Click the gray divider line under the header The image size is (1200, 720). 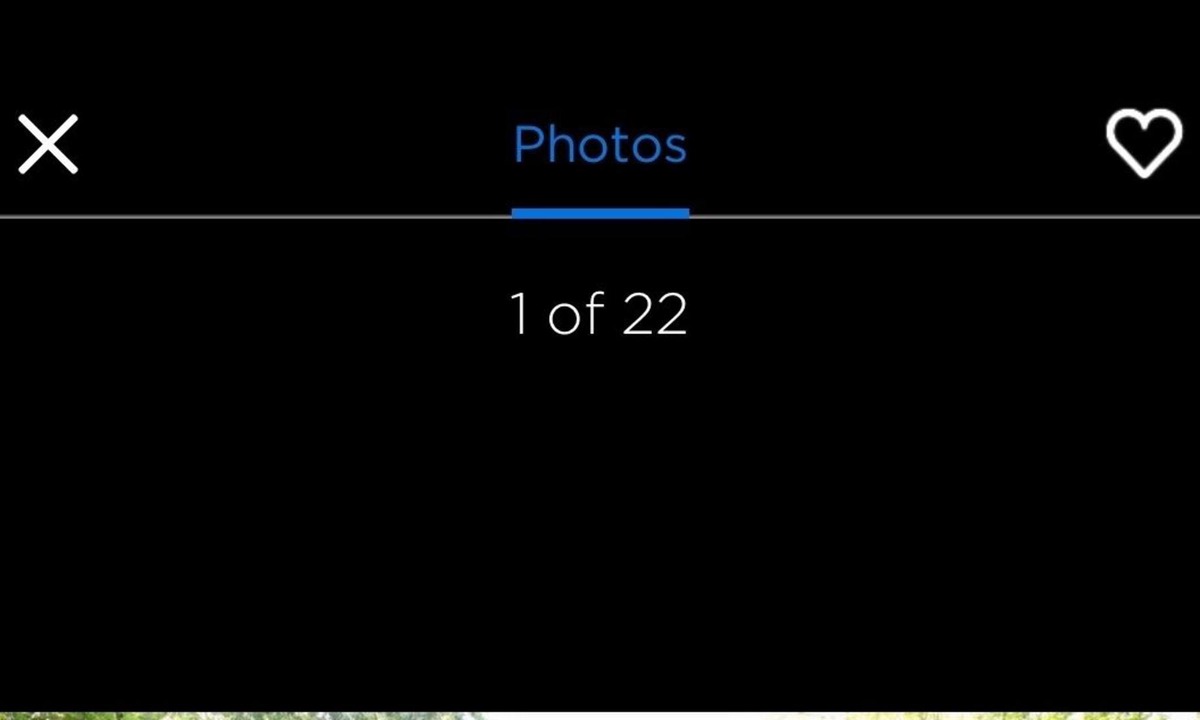coord(600,216)
